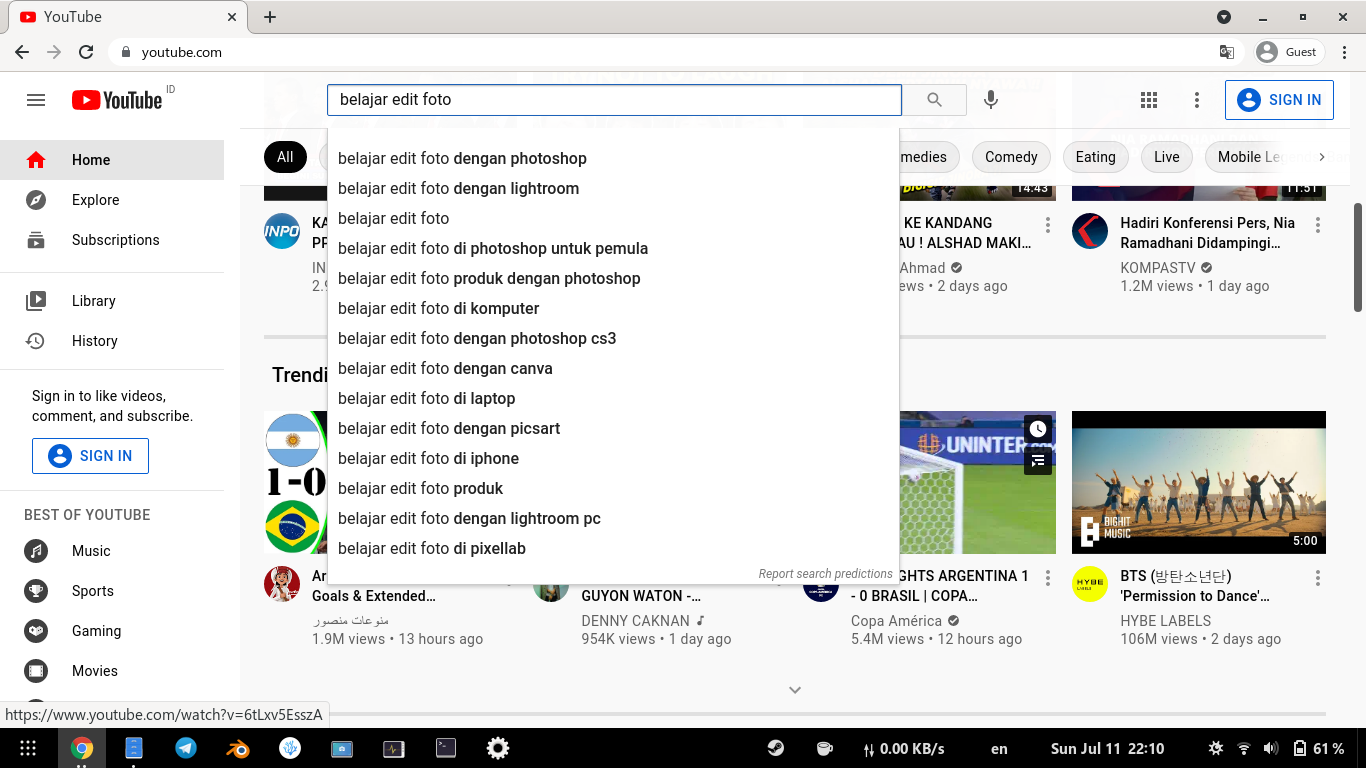Click the Google Translate icon in address bar
Image resolution: width=1366 pixels, height=768 pixels.
[x=1226, y=52]
